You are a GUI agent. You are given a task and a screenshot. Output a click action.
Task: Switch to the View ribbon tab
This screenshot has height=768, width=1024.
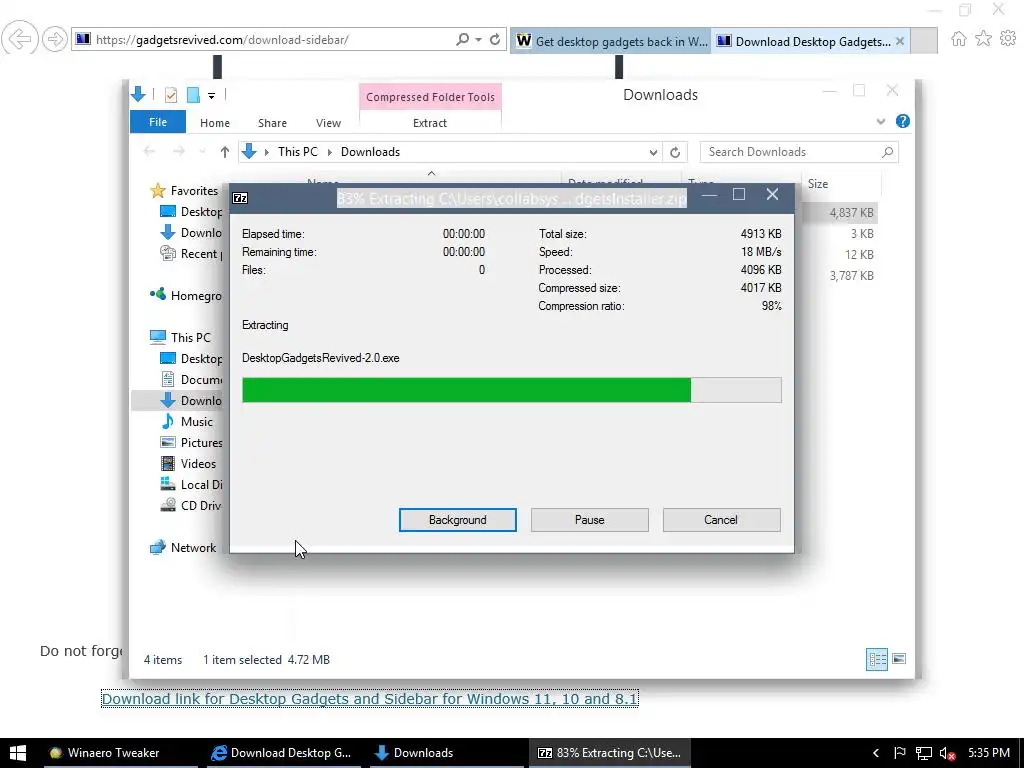point(328,123)
